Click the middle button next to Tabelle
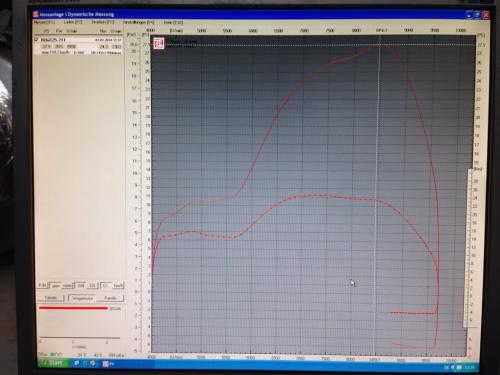The image size is (500, 375). tap(82, 298)
